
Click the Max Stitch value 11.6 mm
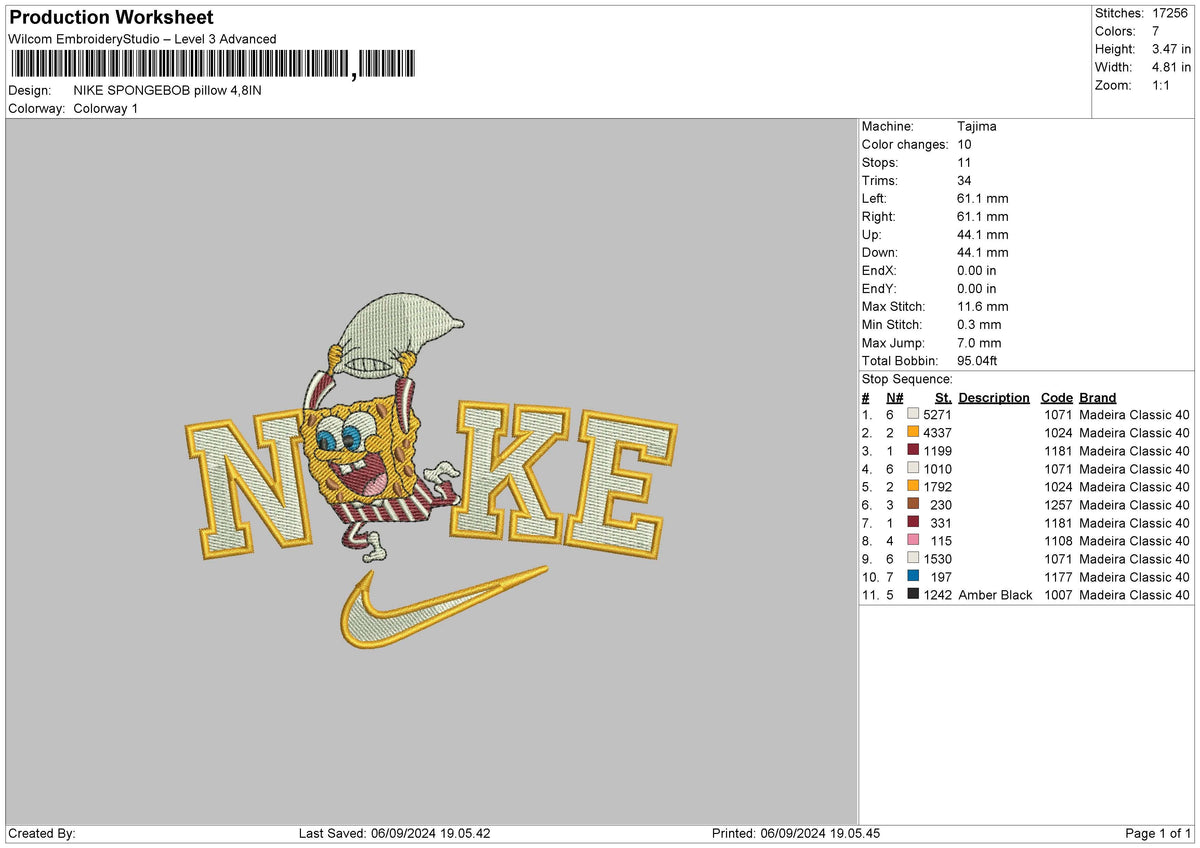[x=983, y=306]
